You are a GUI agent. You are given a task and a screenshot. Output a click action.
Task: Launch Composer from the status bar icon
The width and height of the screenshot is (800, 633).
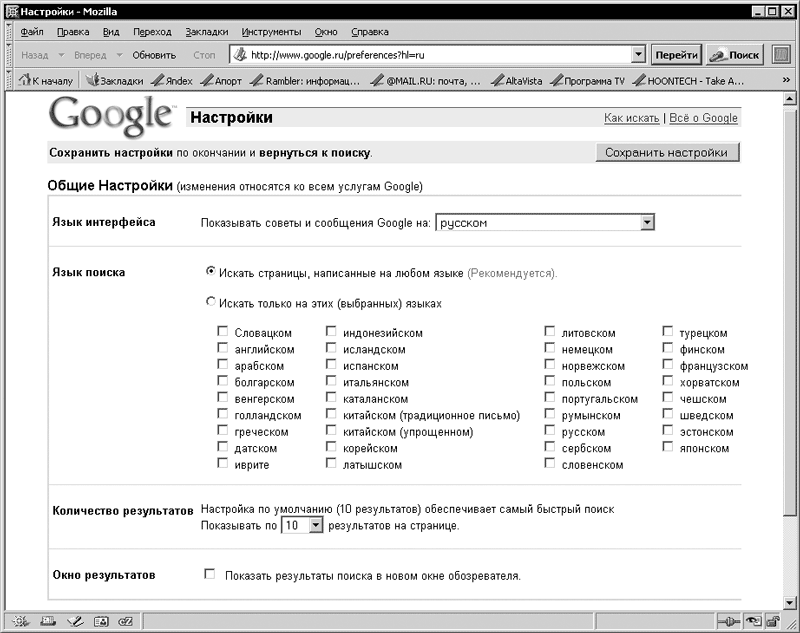tap(73, 622)
